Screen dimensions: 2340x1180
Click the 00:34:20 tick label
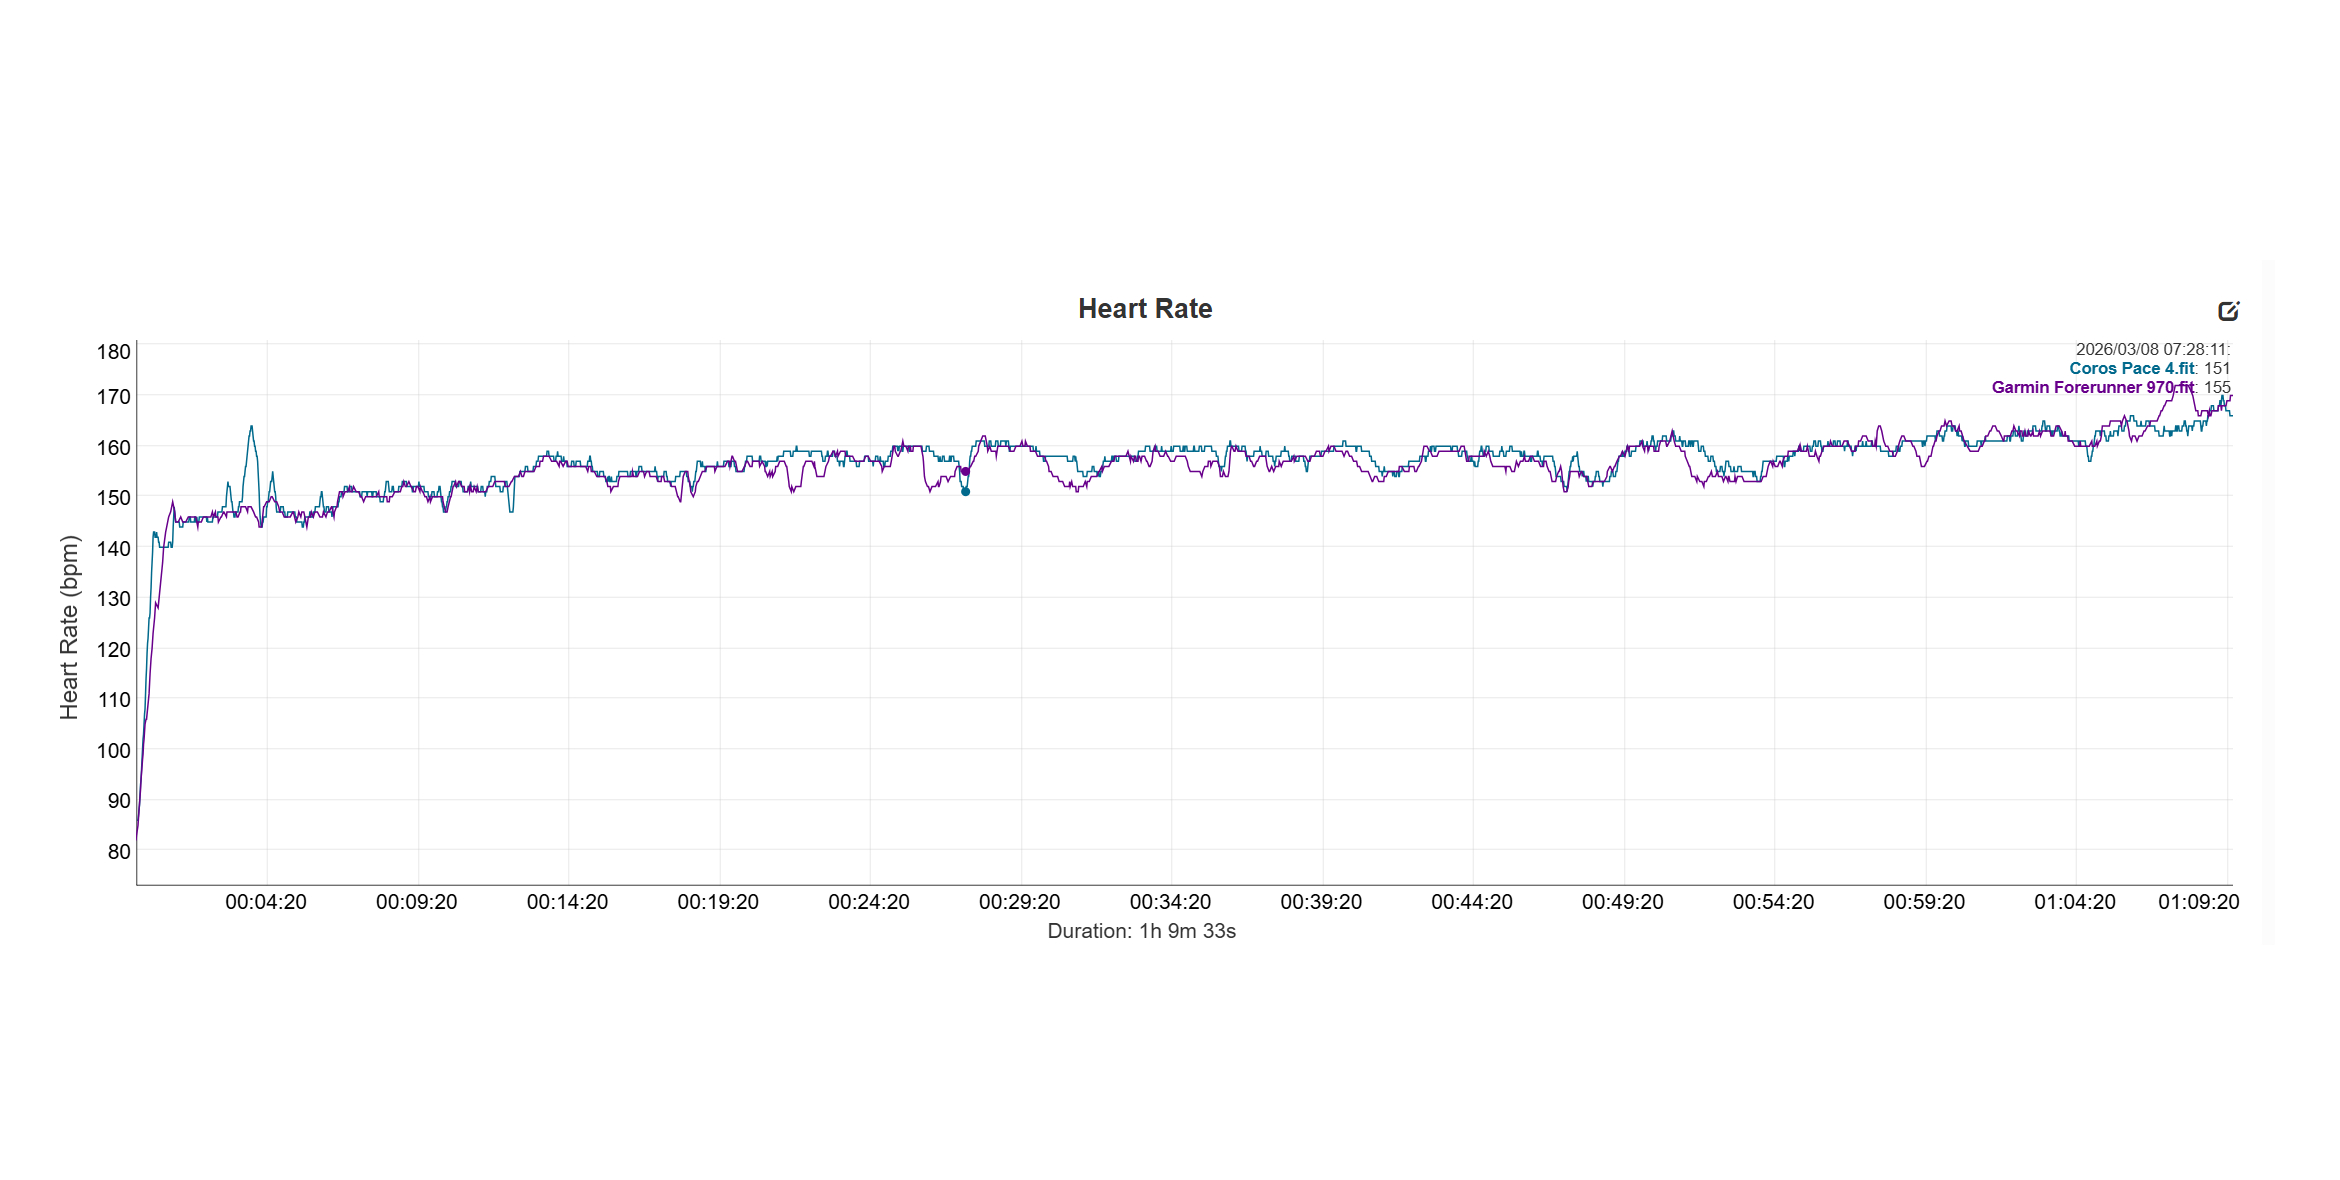(1171, 902)
